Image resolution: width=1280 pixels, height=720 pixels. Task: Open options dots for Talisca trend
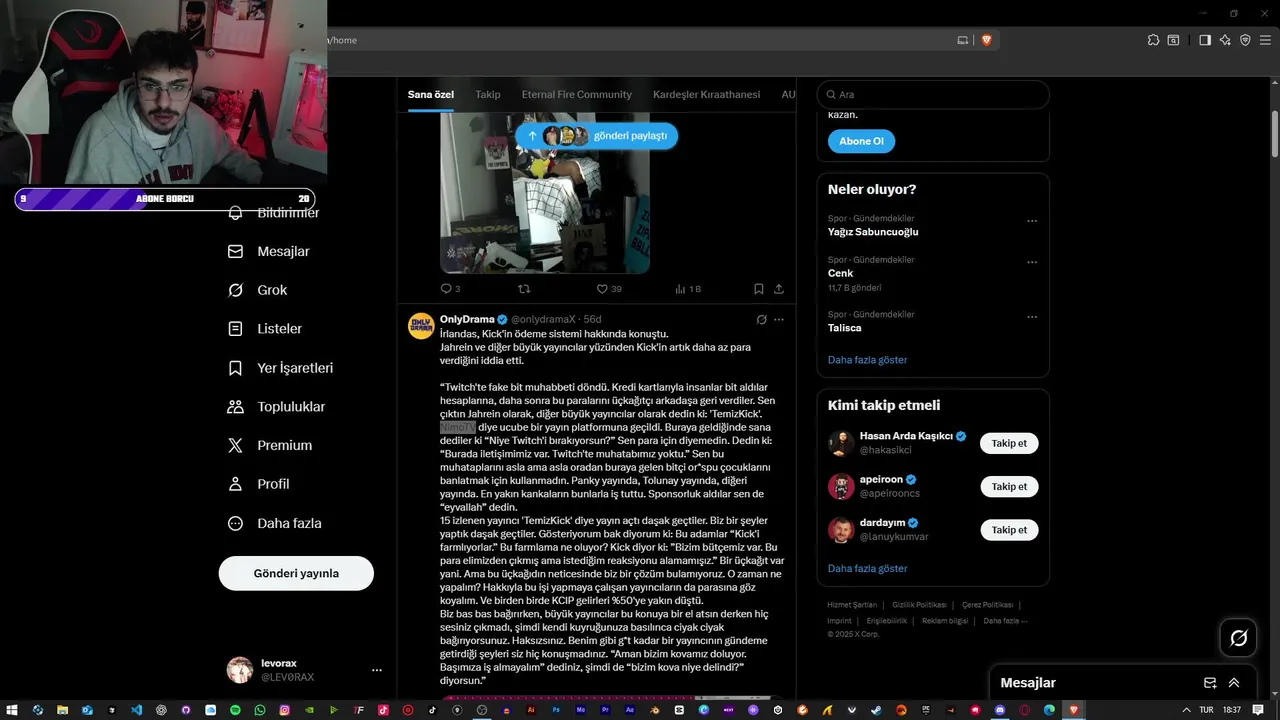pos(1032,317)
